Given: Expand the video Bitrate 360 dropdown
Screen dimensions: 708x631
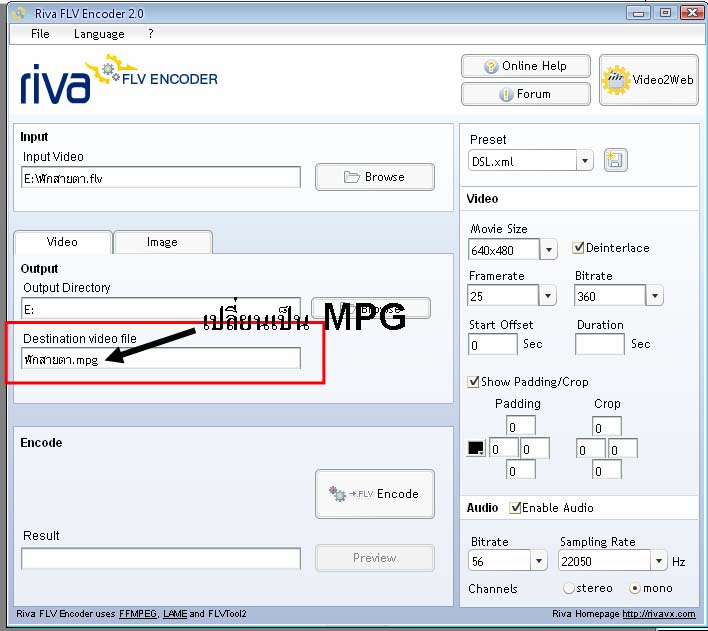Looking at the screenshot, I should point(655,296).
